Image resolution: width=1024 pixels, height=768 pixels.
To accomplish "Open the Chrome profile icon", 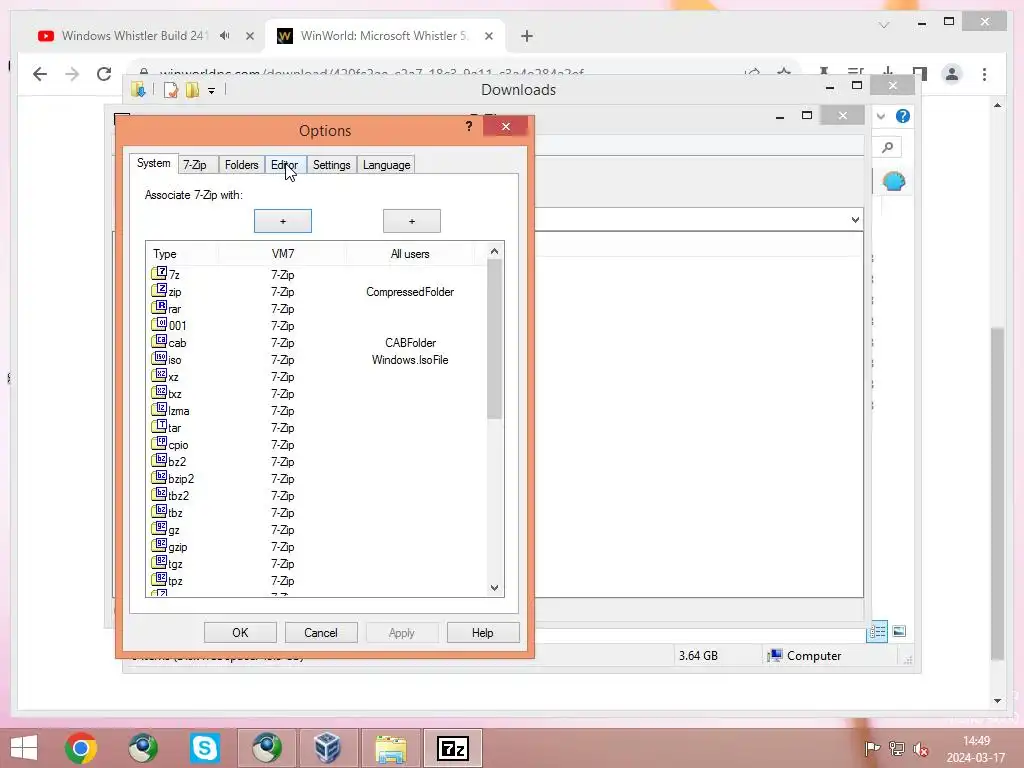I will click(952, 74).
